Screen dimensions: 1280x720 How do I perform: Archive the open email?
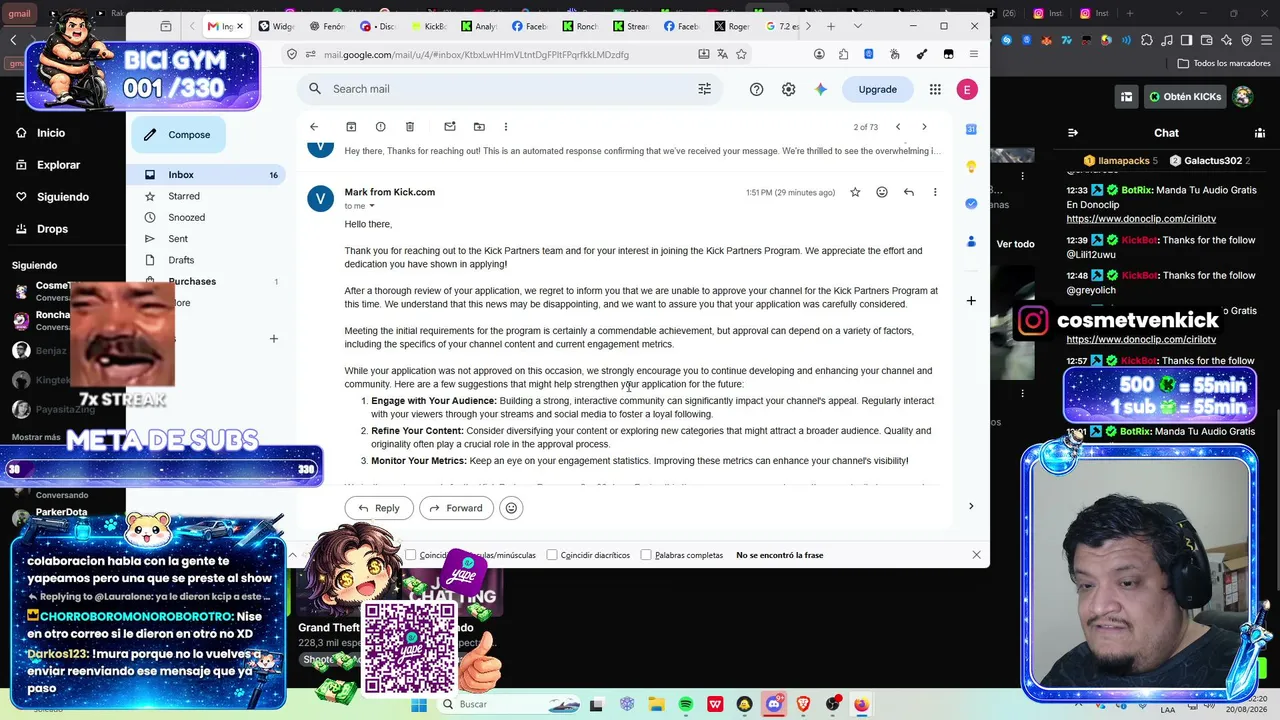[351, 127]
